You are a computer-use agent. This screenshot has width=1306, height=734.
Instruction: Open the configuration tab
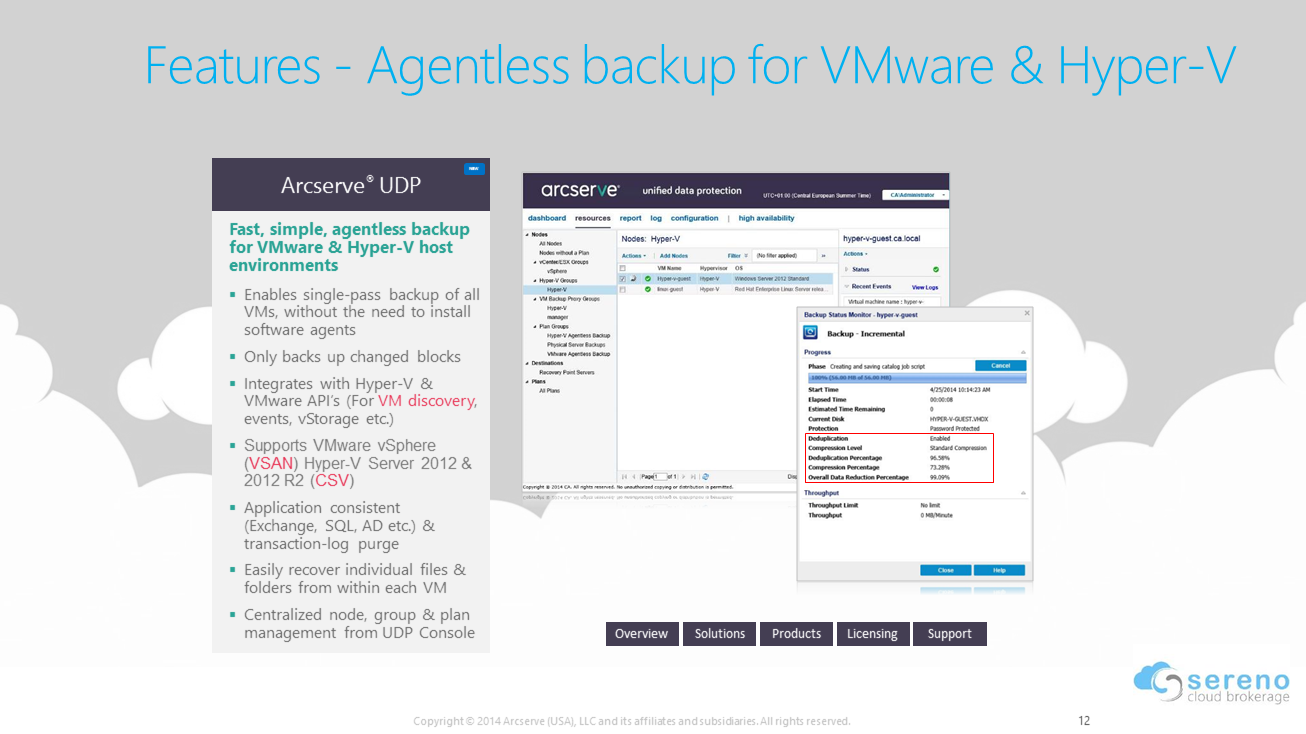[x=694, y=218]
